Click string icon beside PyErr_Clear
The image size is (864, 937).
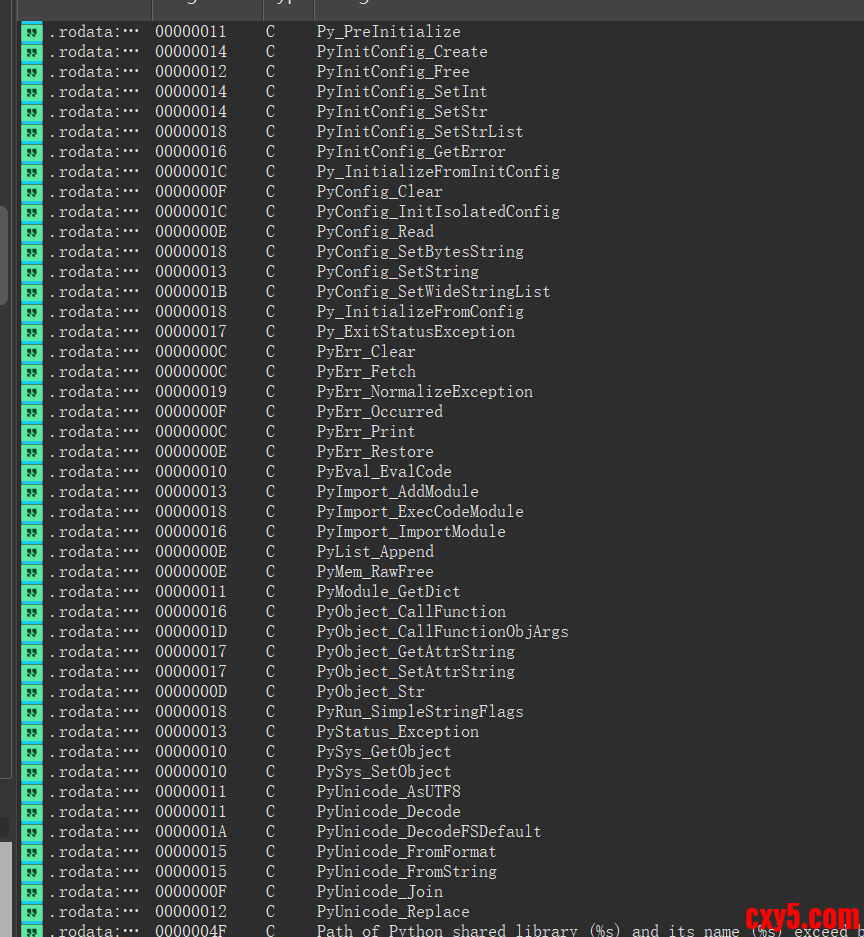click(32, 352)
